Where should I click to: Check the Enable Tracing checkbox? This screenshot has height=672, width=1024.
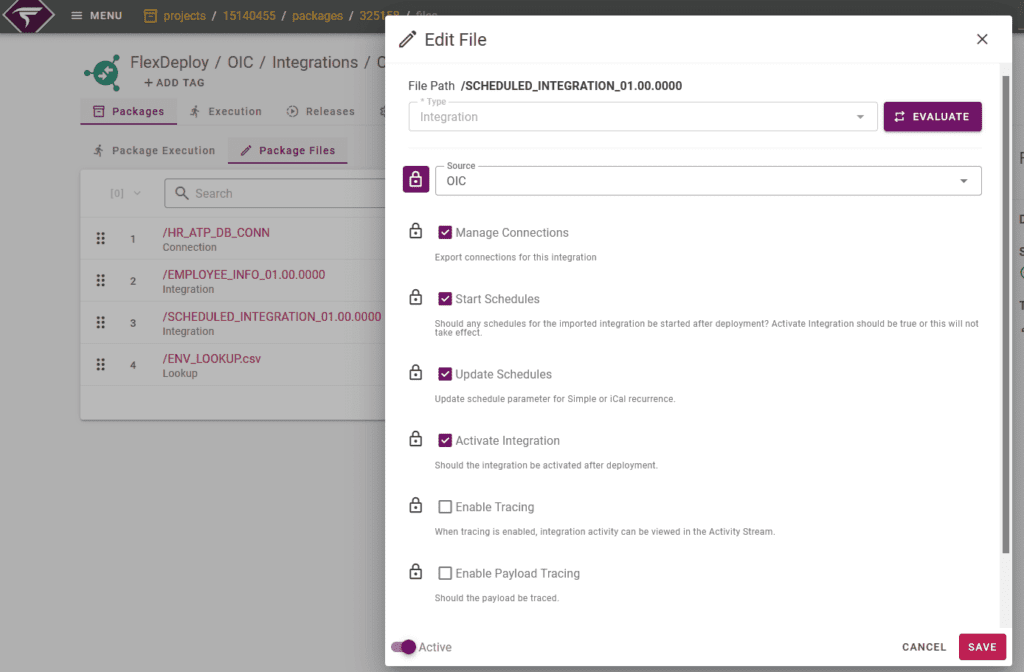click(445, 507)
